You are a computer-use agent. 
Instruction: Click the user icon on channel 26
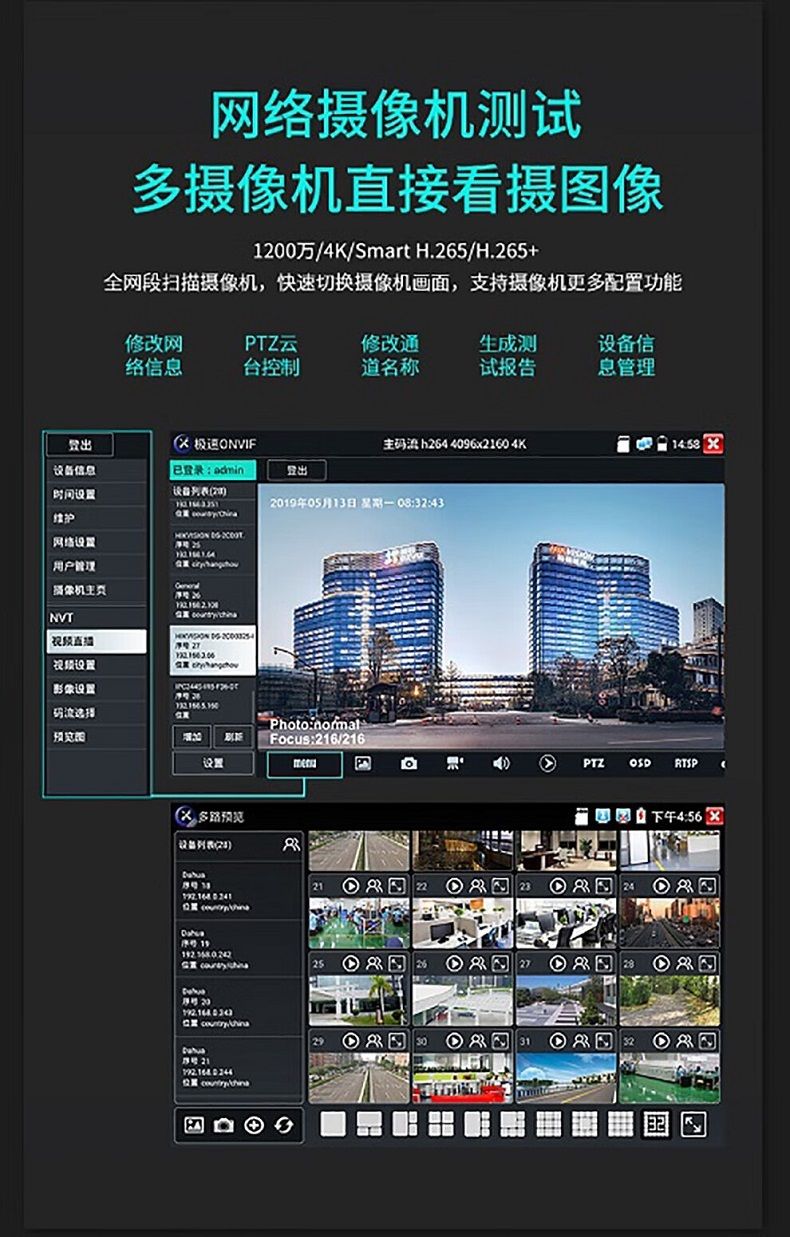click(478, 963)
